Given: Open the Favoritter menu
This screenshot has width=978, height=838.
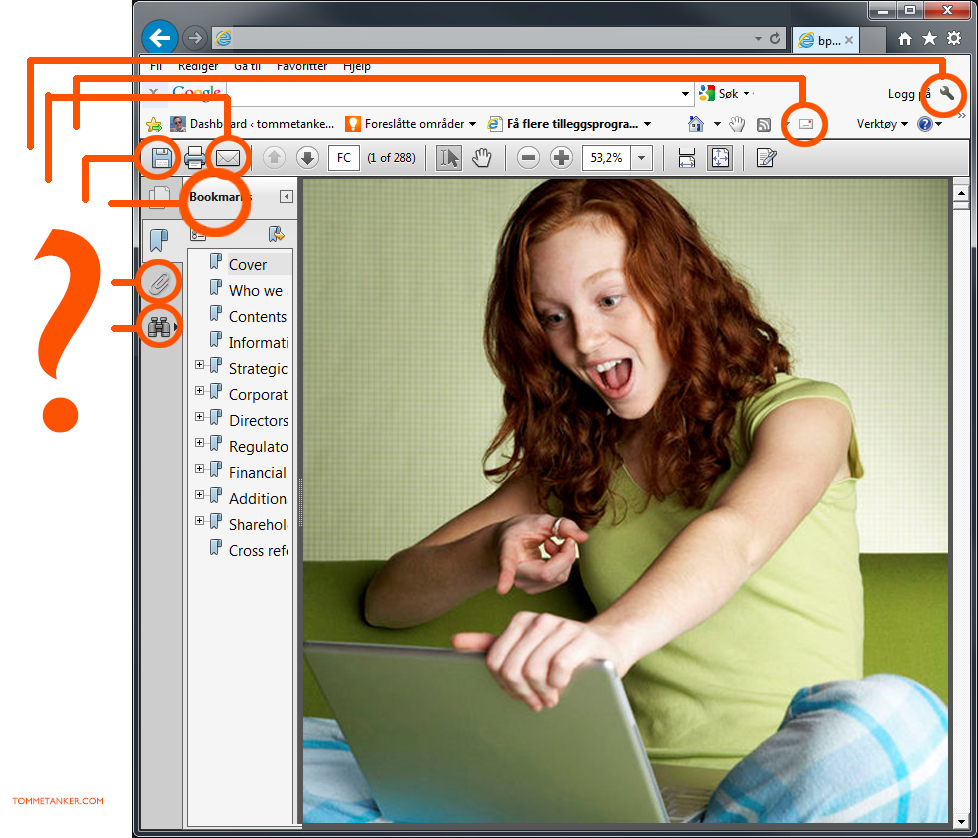Looking at the screenshot, I should tap(301, 67).
